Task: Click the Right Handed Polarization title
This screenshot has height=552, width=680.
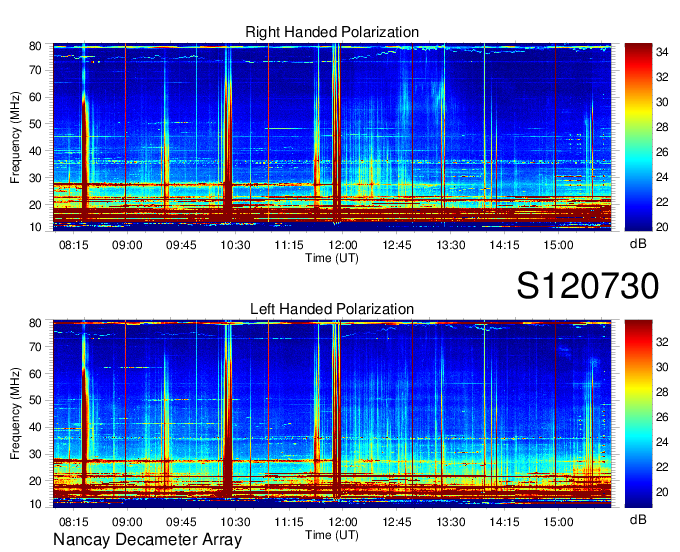Action: 332,32
